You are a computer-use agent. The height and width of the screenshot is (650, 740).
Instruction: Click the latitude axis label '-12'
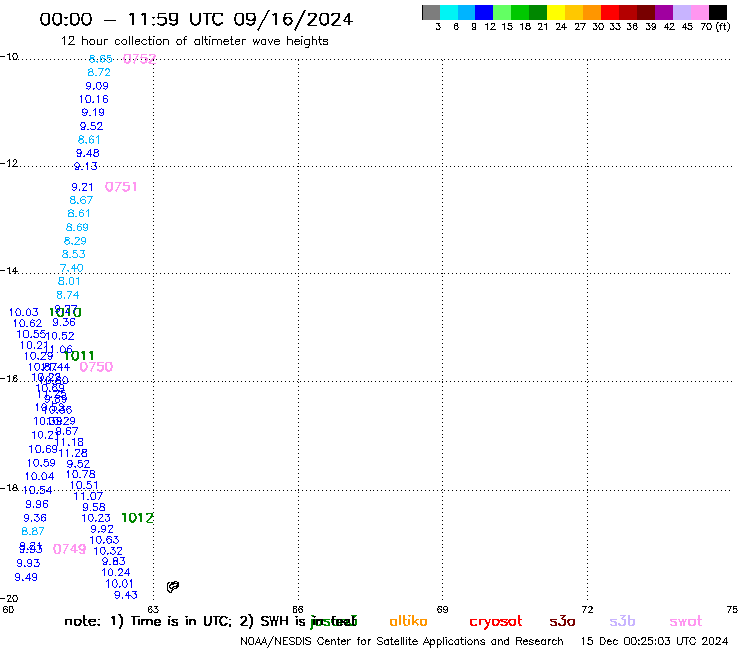(9, 163)
